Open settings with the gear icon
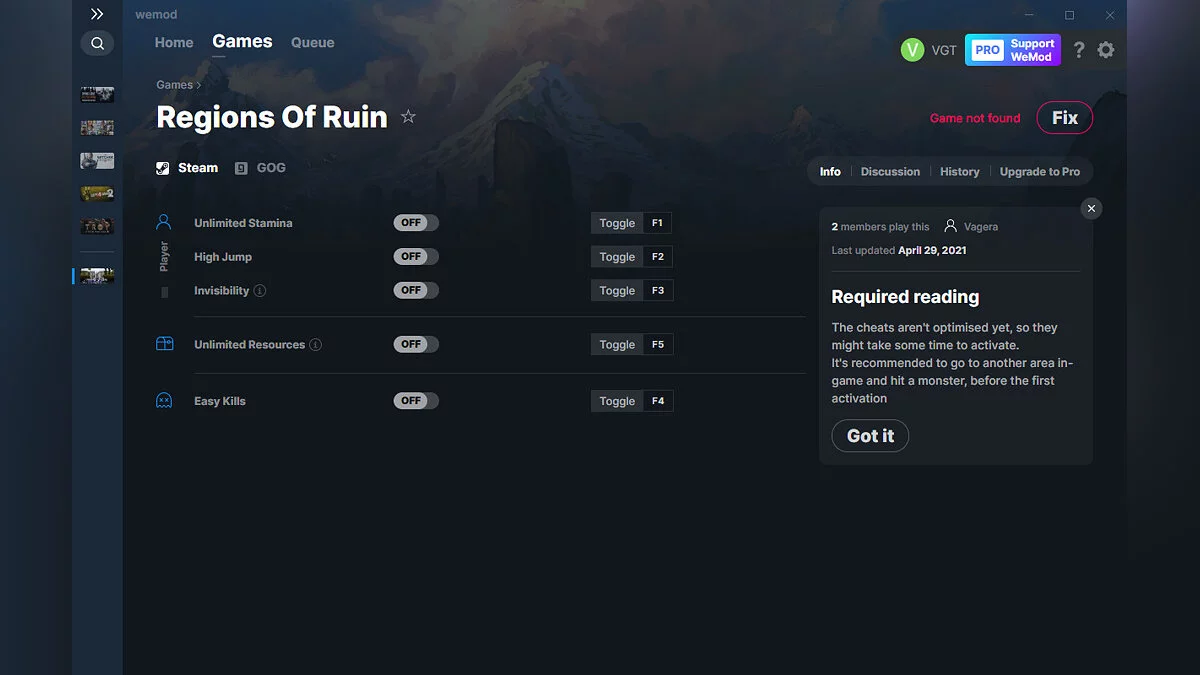1200x675 pixels. pos(1106,50)
